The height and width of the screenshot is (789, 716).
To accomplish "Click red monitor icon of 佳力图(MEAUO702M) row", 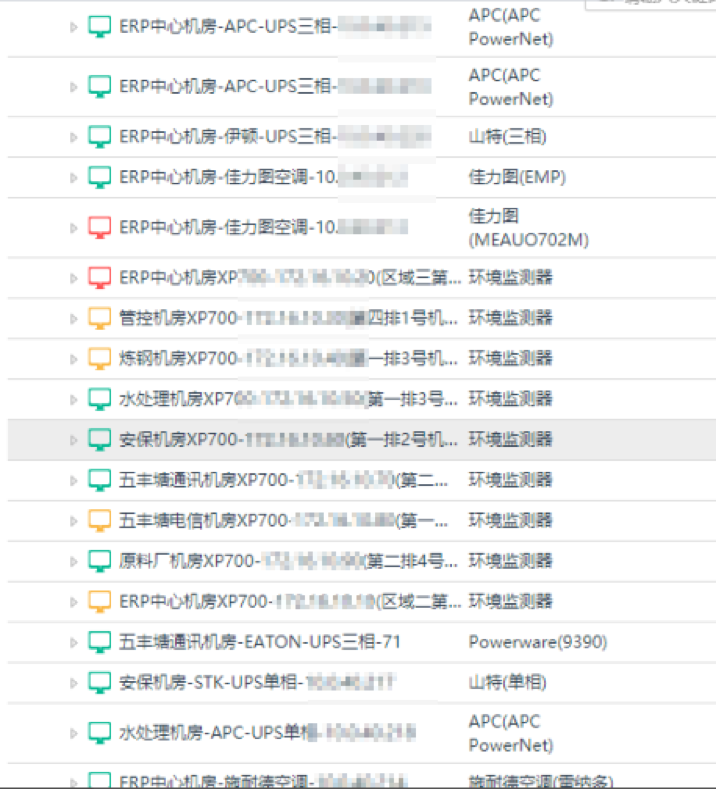I will click(x=100, y=228).
